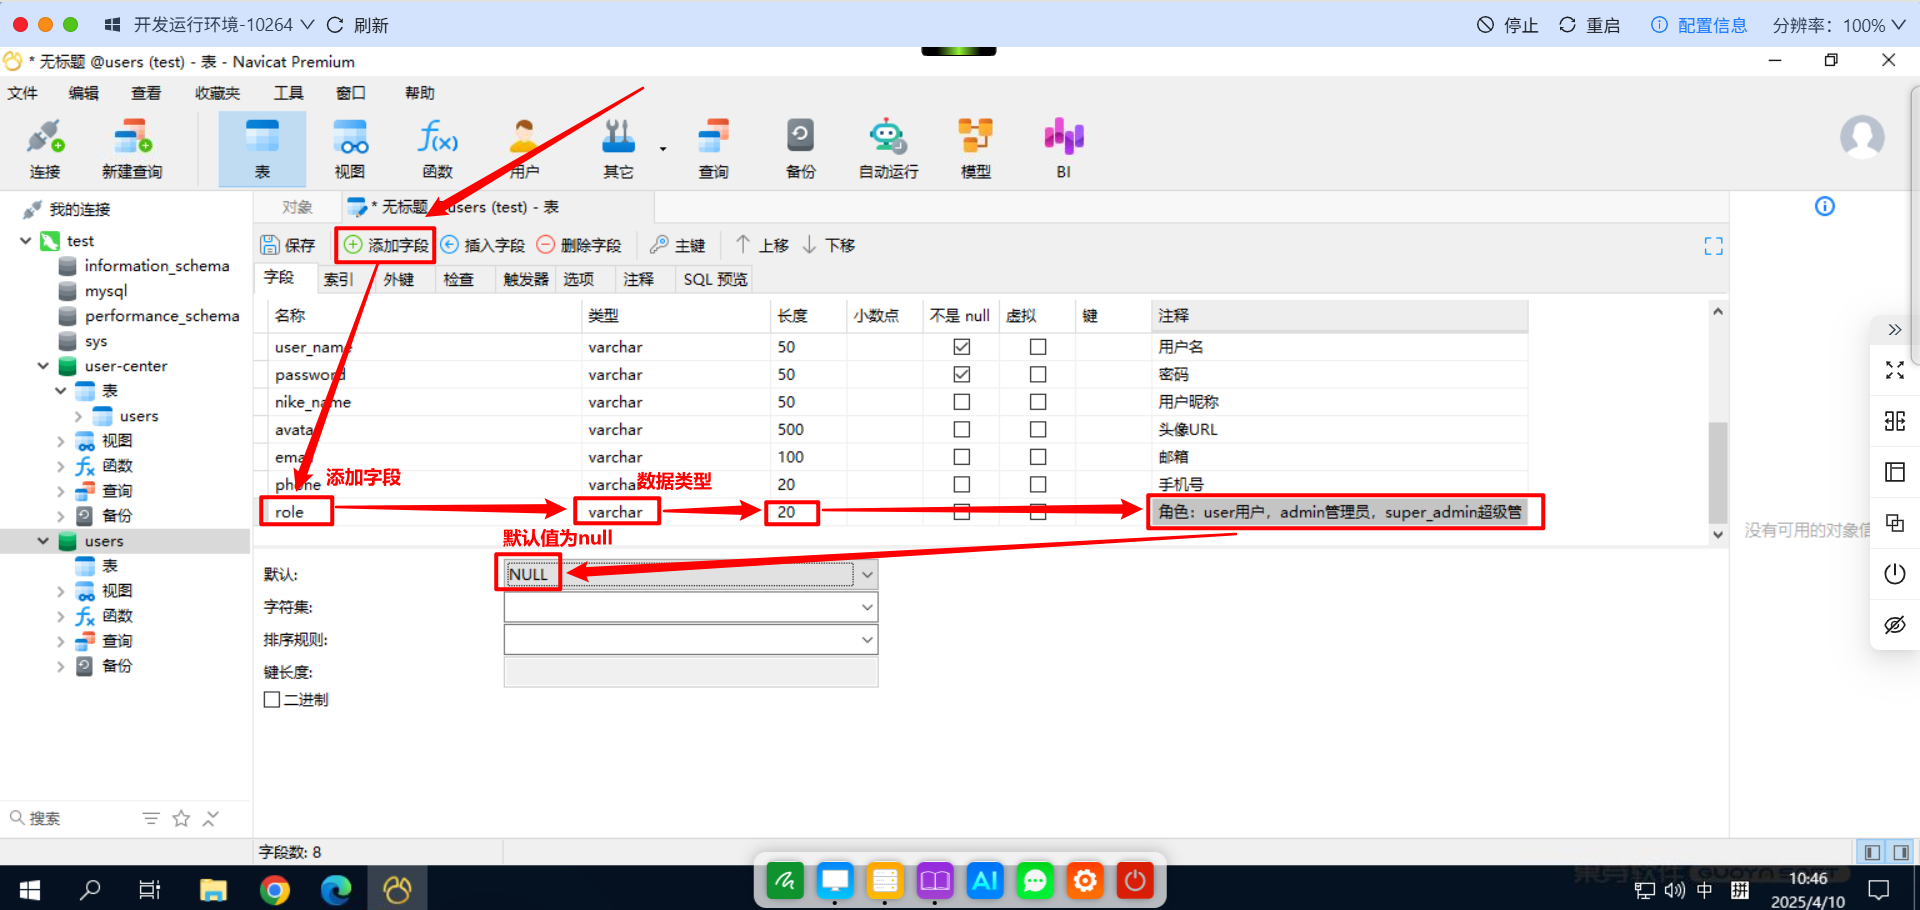Switch to the SQL 预览 tab
1920x910 pixels.
pos(715,279)
